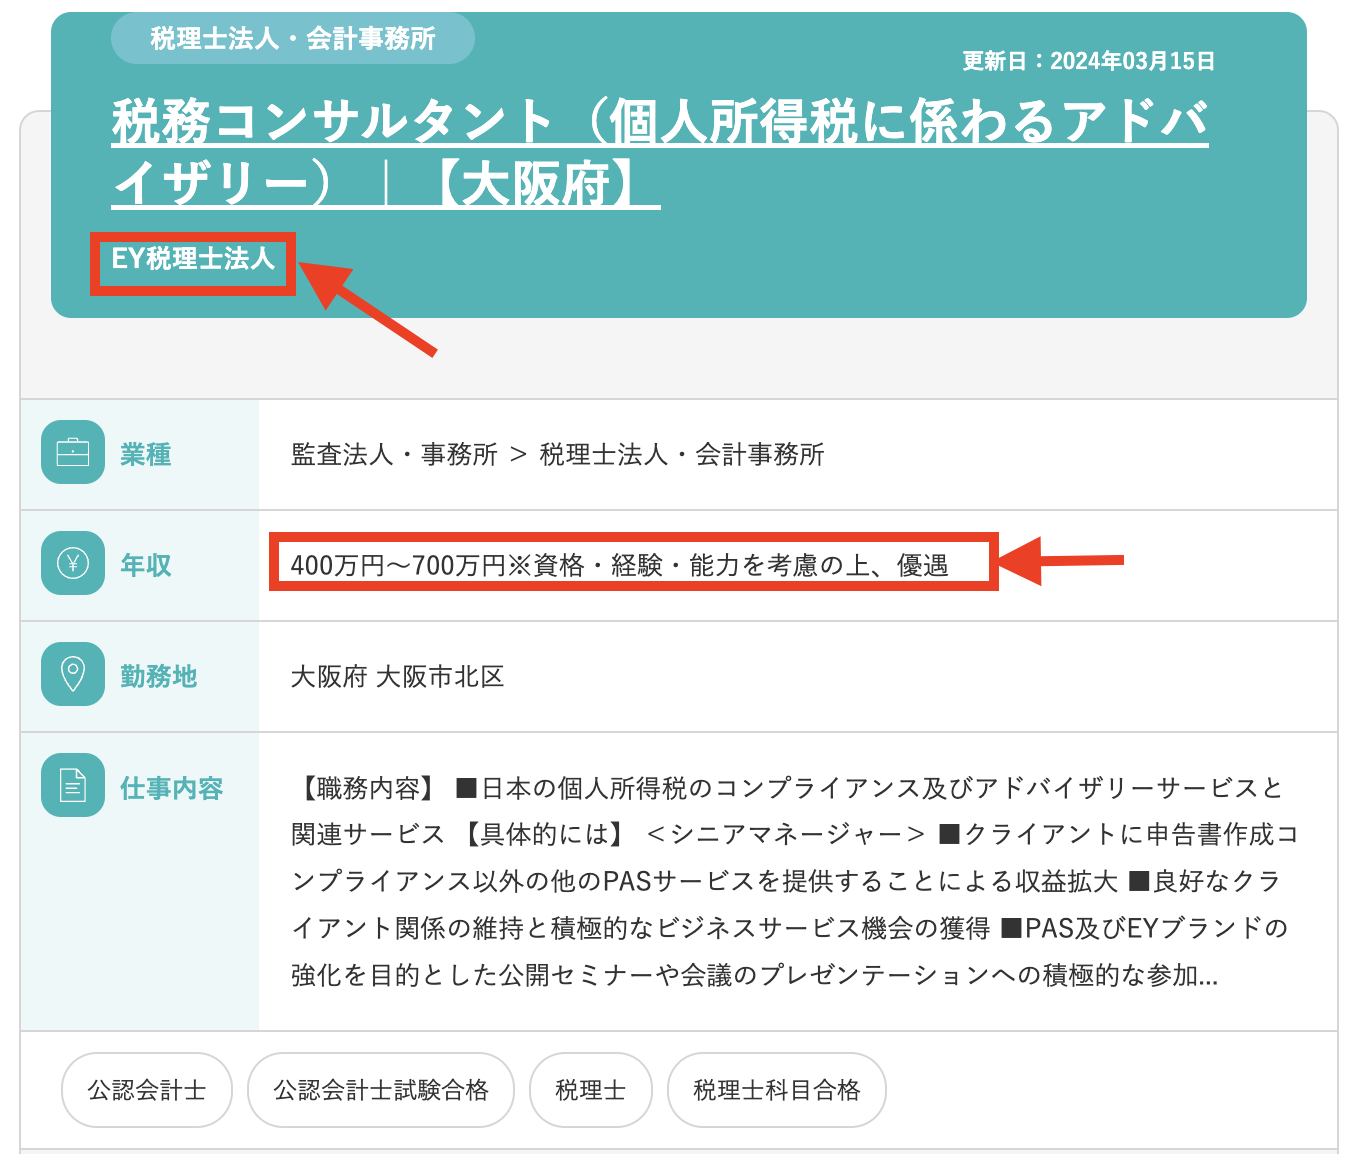This screenshot has width=1362, height=1154.
Task: Pick the 税理士科目合格 tag
Action: (x=777, y=1090)
